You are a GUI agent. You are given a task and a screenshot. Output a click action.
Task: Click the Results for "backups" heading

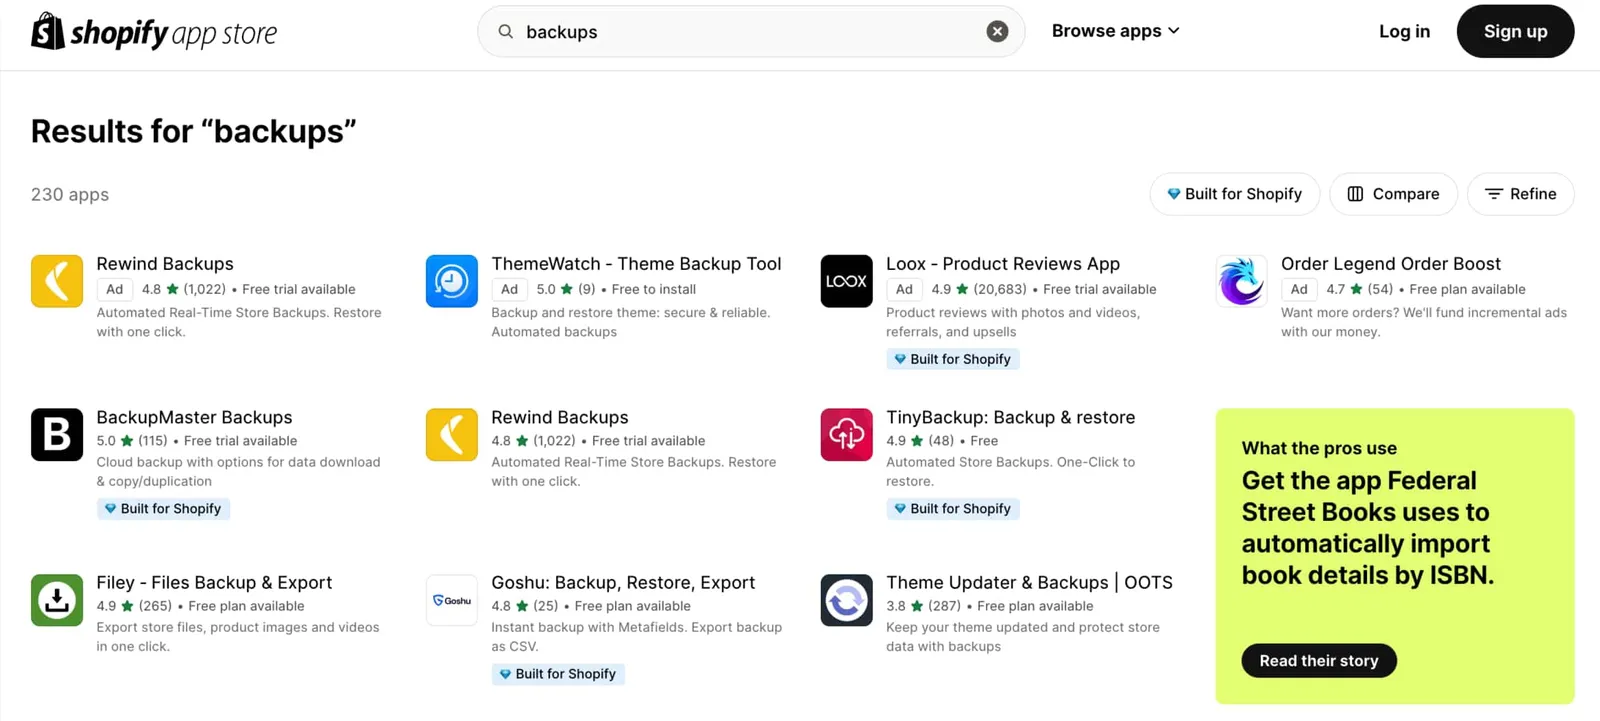point(193,131)
